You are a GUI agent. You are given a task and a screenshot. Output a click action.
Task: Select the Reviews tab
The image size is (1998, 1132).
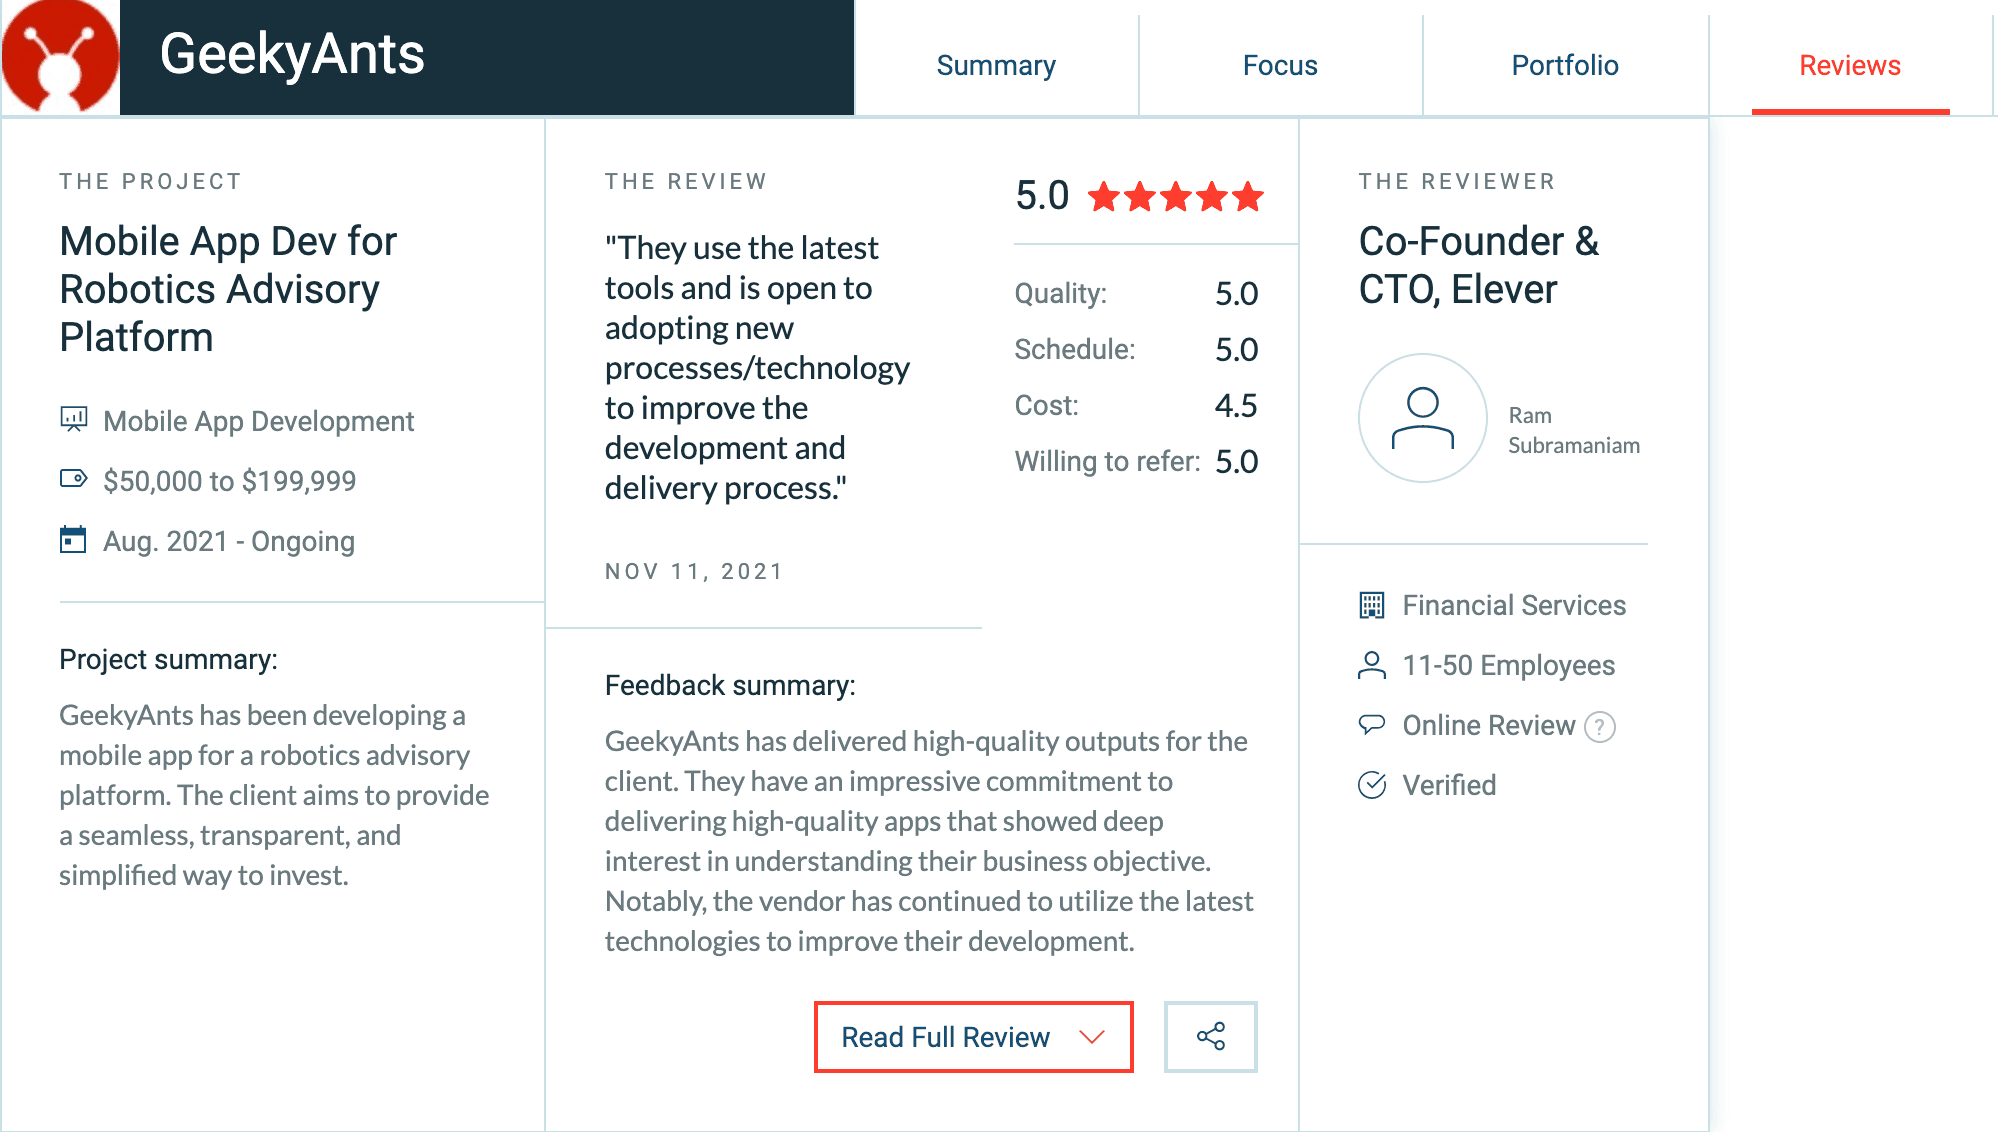pos(1850,66)
